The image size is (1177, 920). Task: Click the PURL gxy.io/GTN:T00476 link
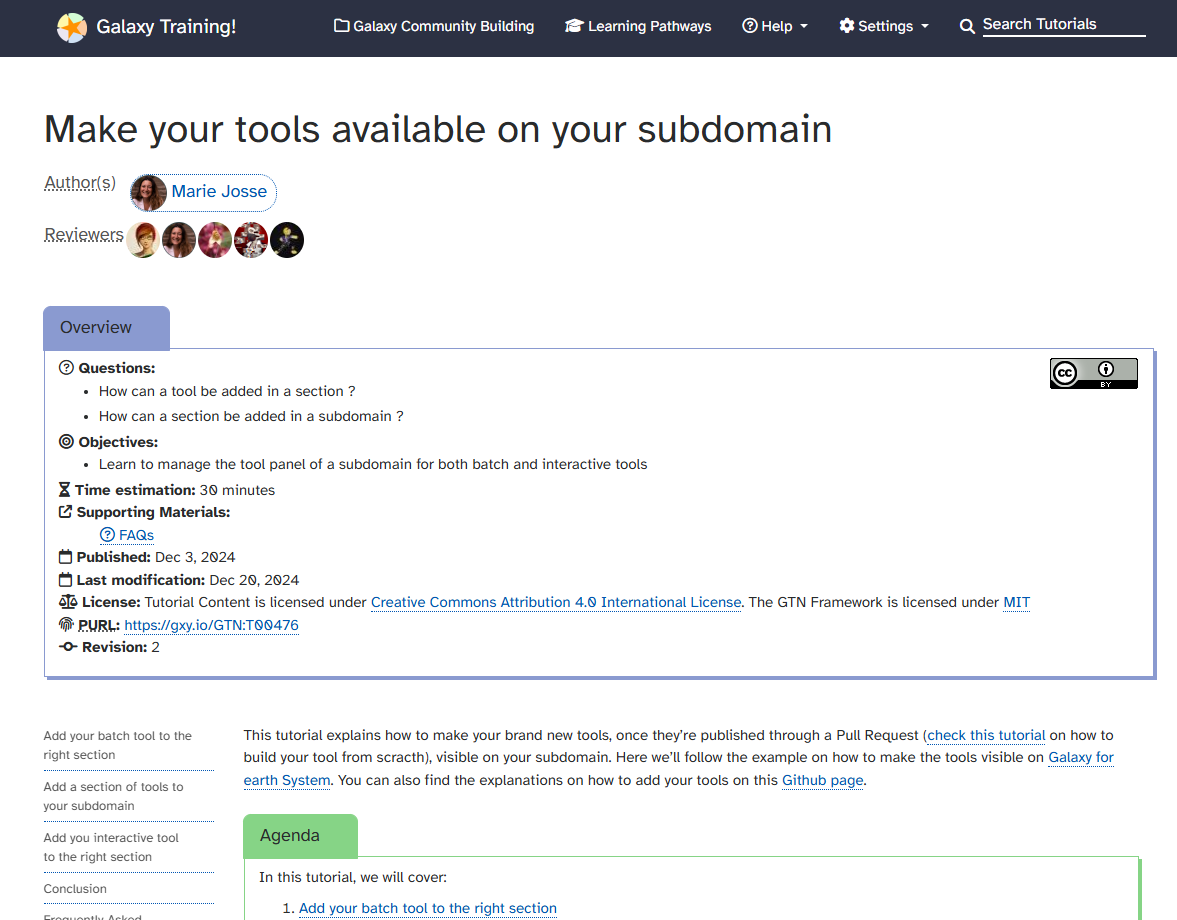(211, 626)
